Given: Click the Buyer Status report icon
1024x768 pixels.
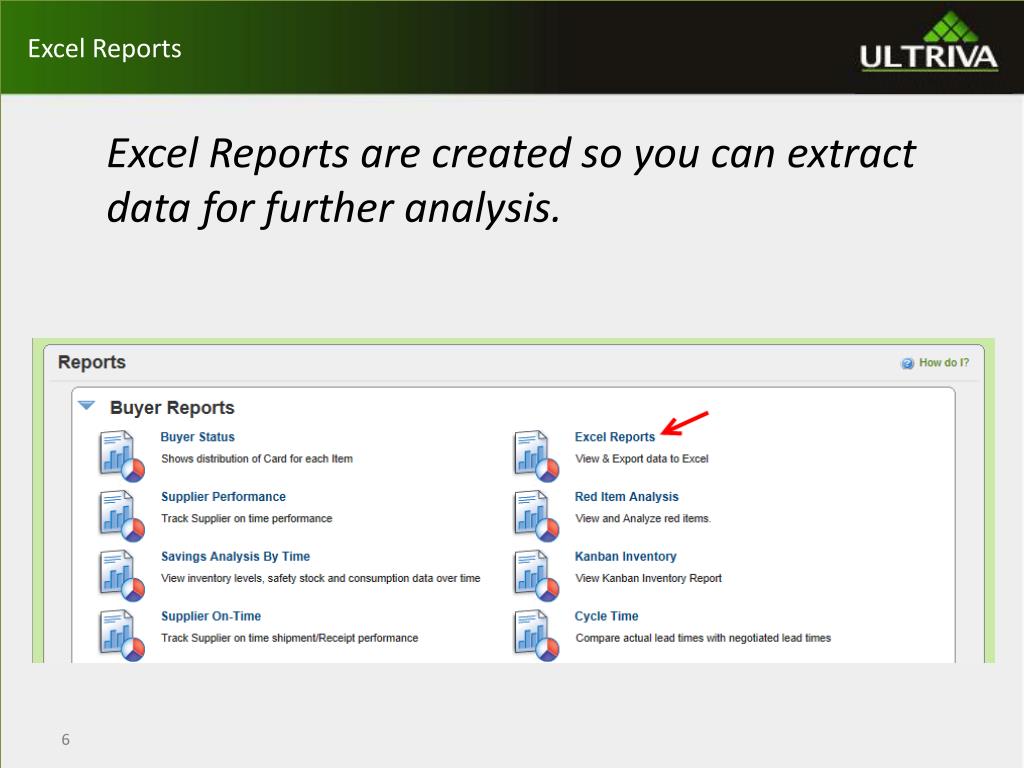Looking at the screenshot, I should point(121,455).
